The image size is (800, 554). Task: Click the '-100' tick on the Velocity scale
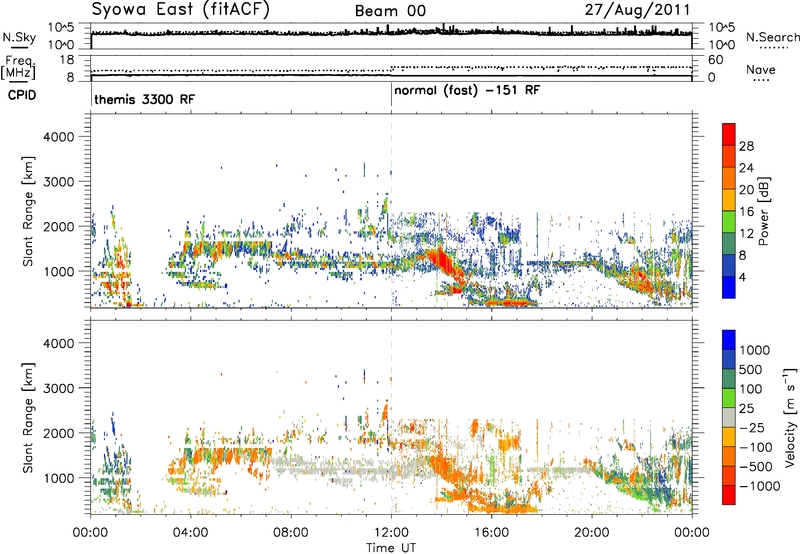[x=756, y=447]
